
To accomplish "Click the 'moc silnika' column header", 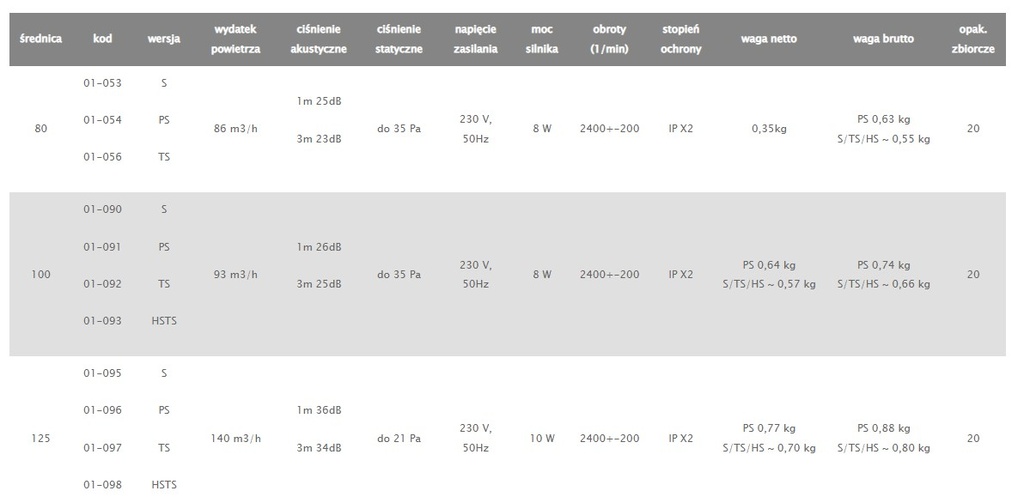I will click(542, 39).
